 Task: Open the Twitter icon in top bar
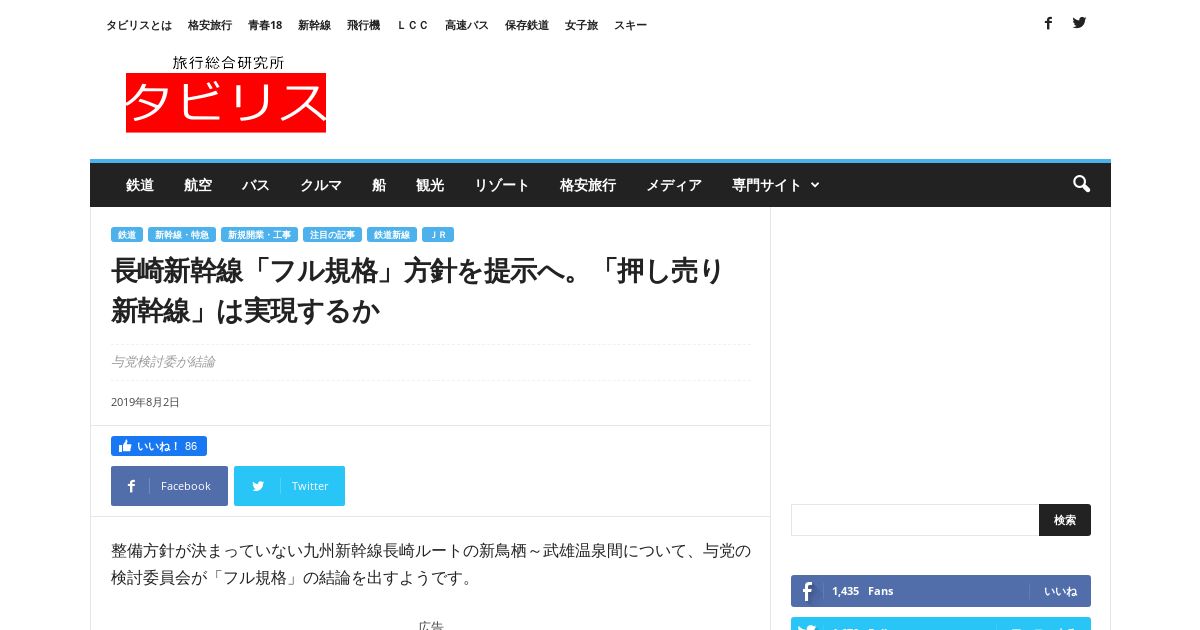(1079, 23)
